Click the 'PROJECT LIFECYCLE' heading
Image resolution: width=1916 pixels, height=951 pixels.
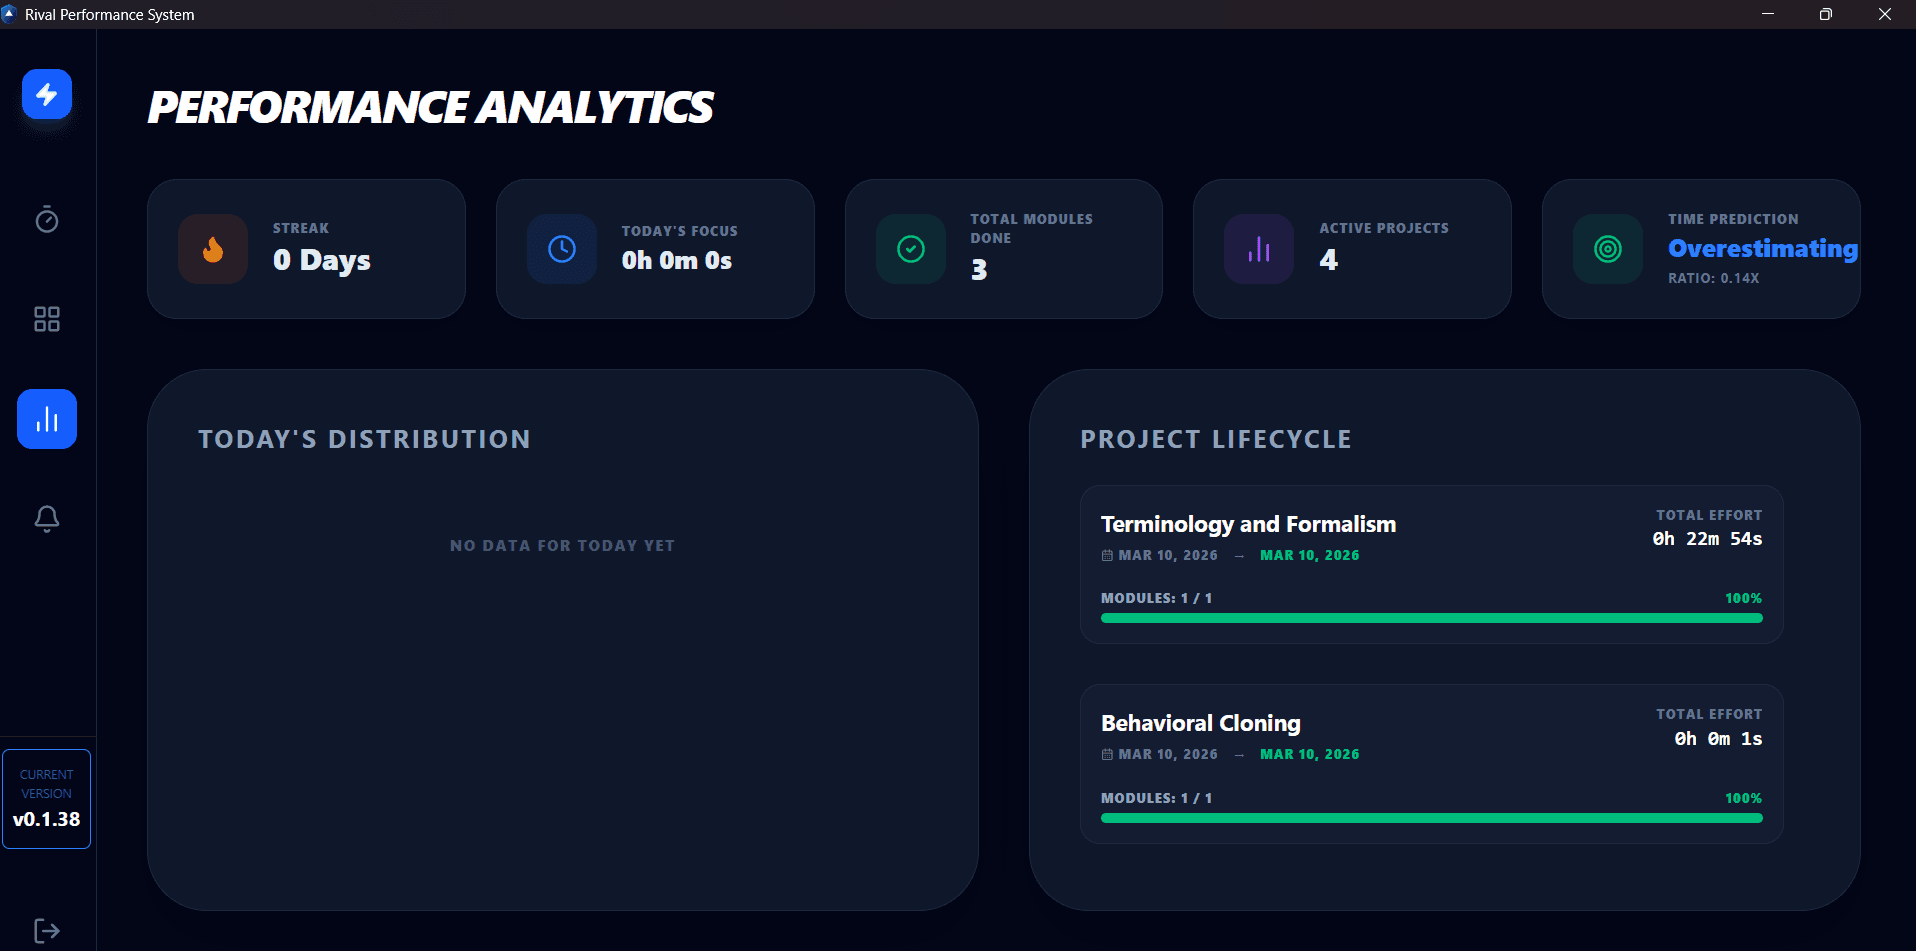[1216, 439]
